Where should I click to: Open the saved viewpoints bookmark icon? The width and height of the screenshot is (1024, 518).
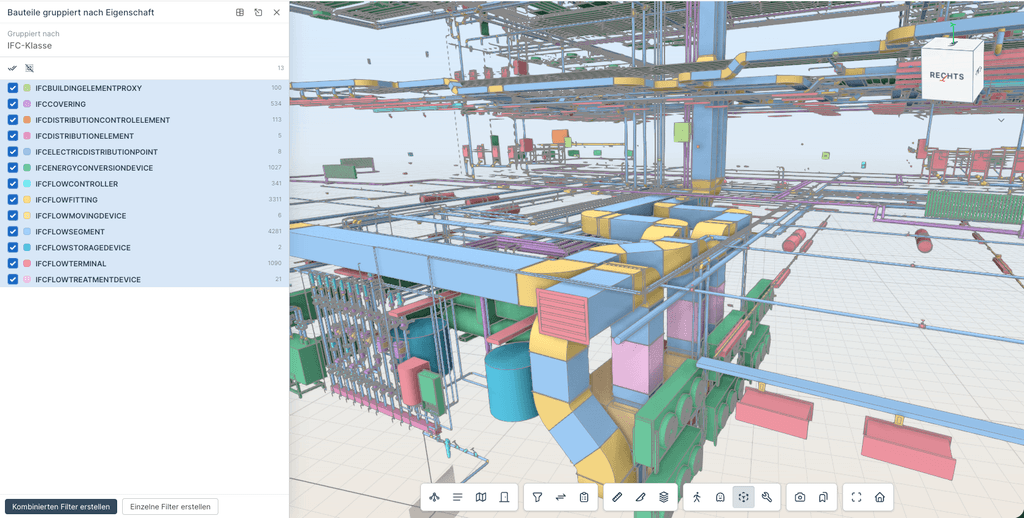(823, 497)
